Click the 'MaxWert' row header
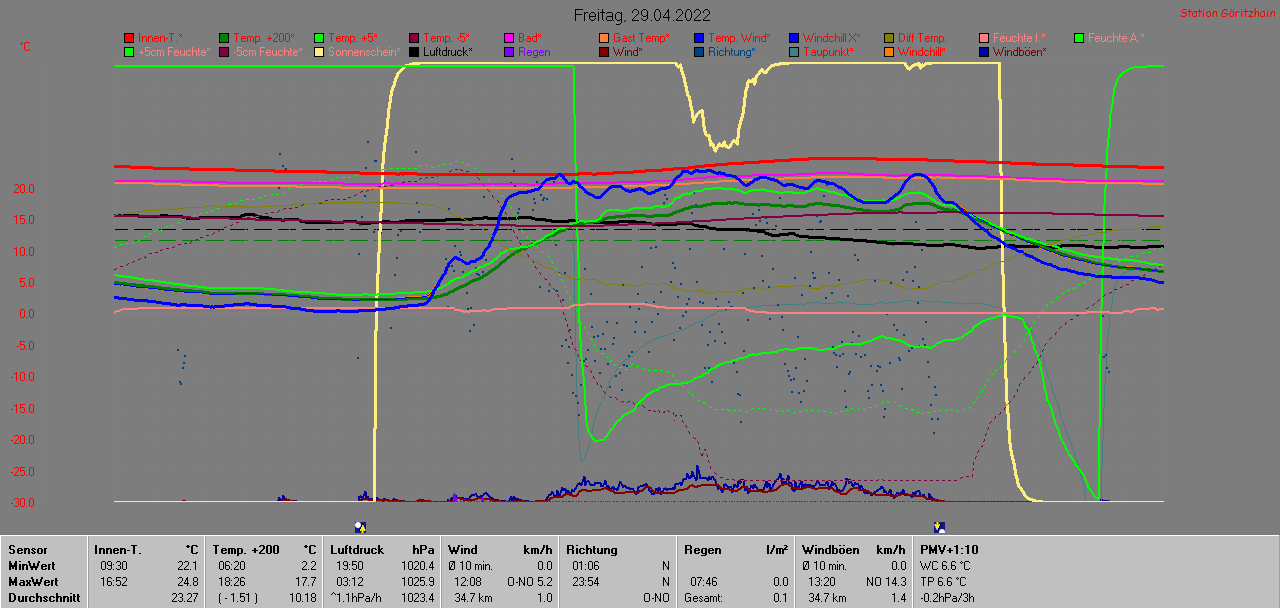The image size is (1280, 608). click(33, 582)
